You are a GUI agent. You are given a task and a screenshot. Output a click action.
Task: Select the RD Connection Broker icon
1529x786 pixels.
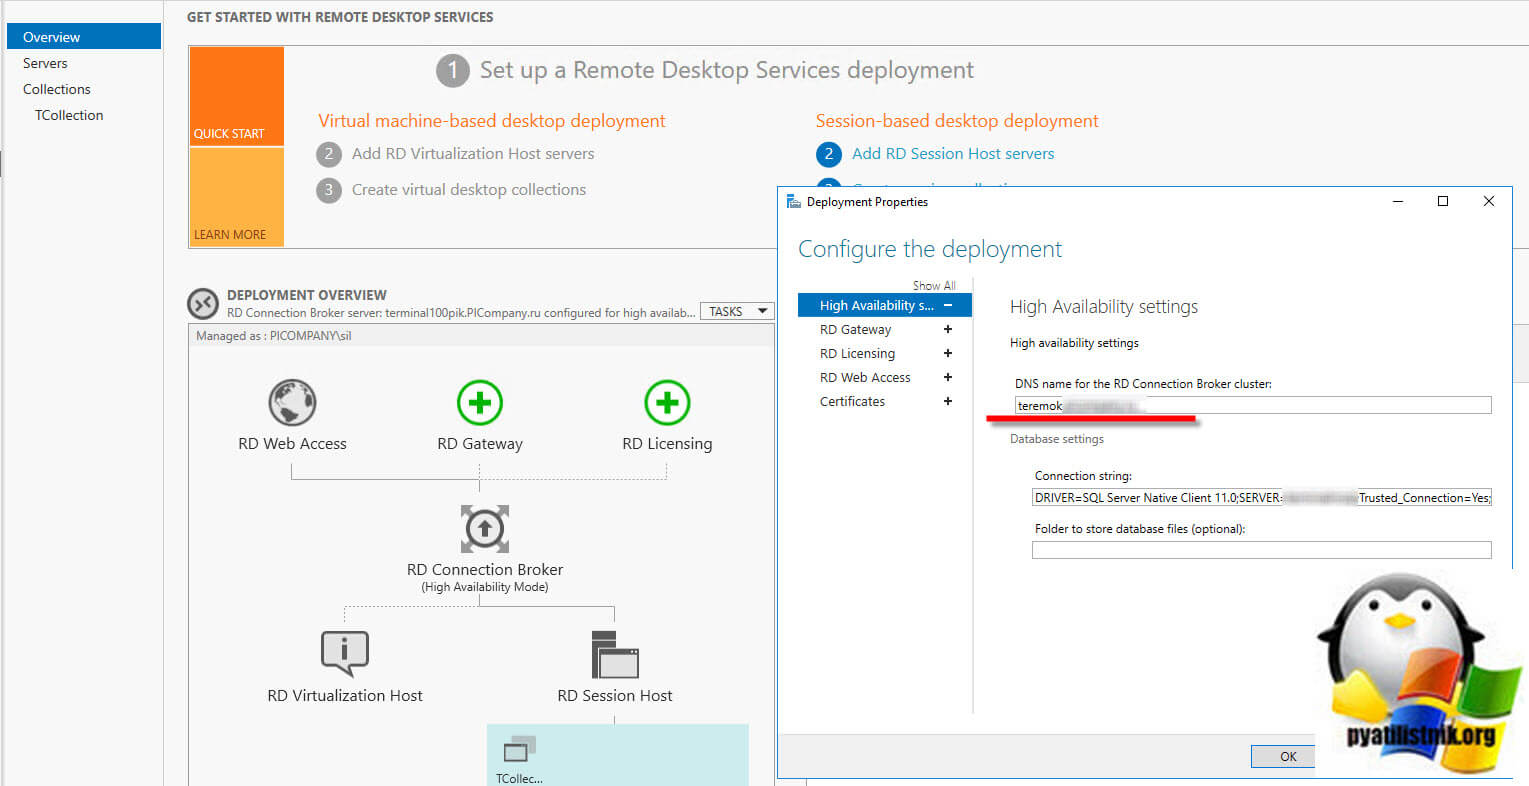(484, 529)
